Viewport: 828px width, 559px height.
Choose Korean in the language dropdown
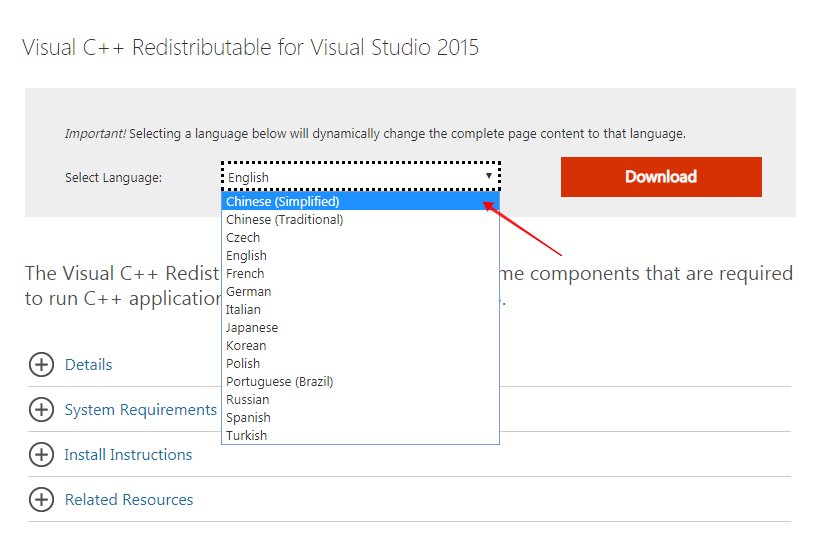246,346
